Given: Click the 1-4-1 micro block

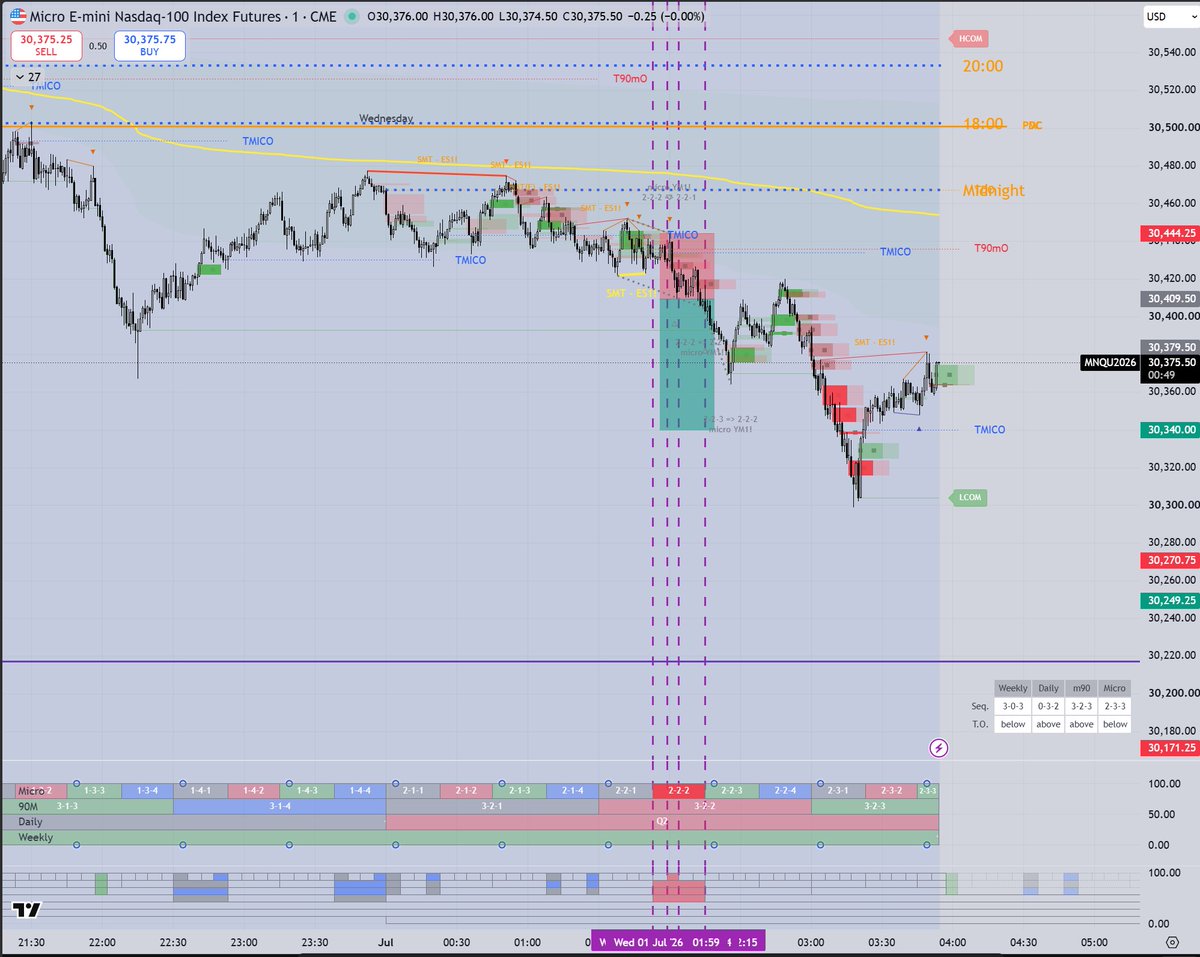Looking at the screenshot, I should 200,791.
